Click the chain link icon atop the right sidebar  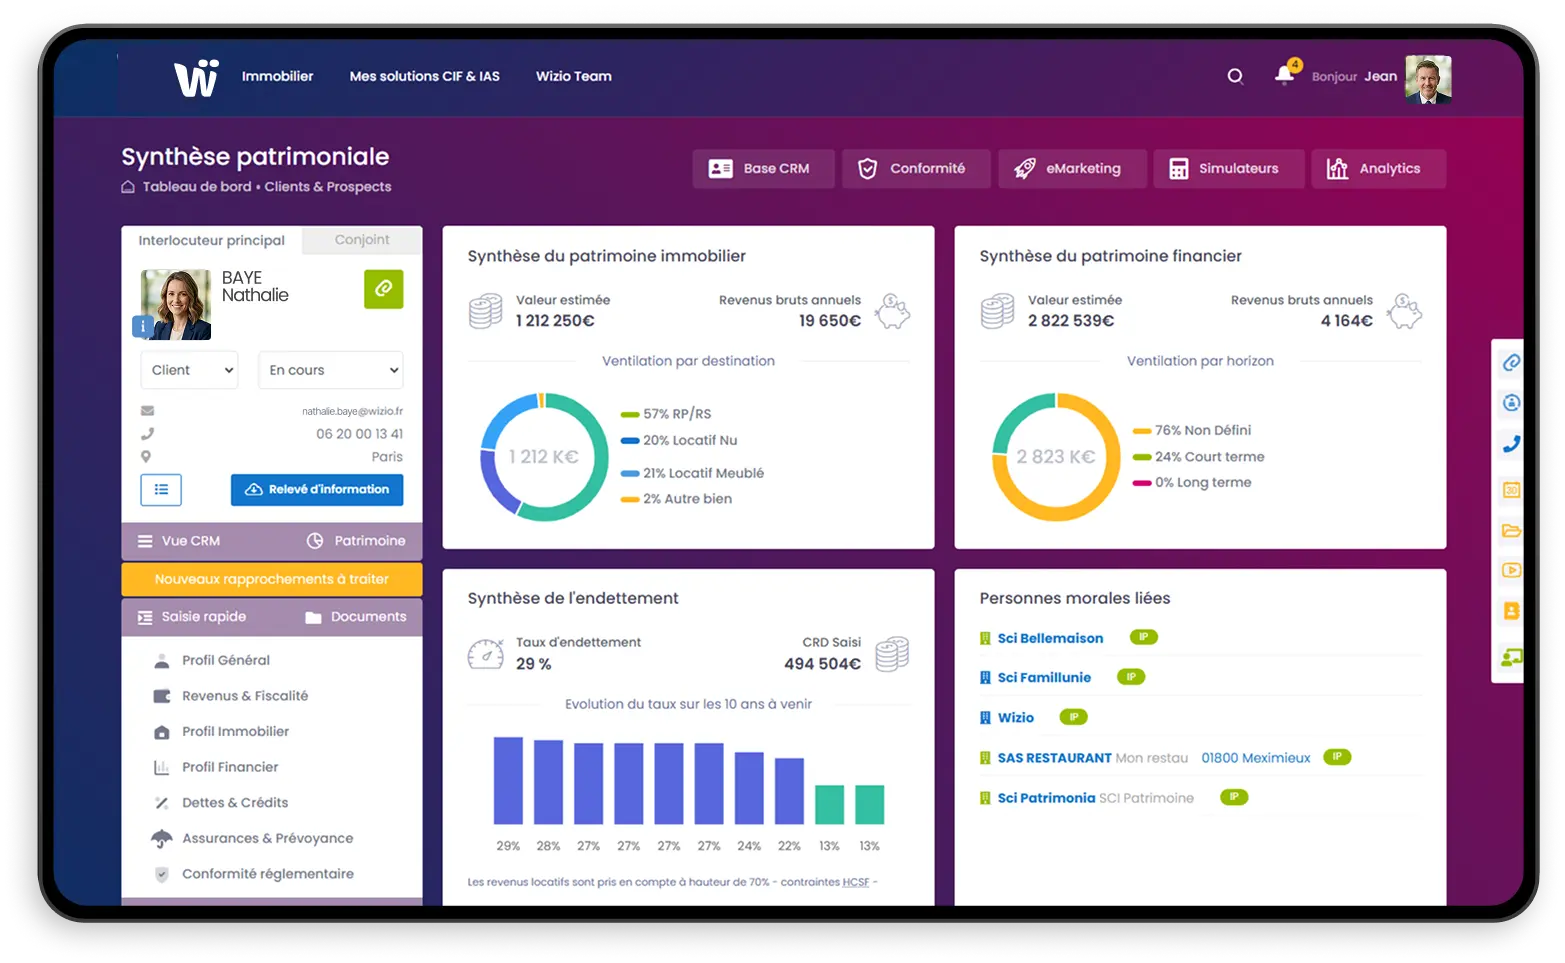1509,362
